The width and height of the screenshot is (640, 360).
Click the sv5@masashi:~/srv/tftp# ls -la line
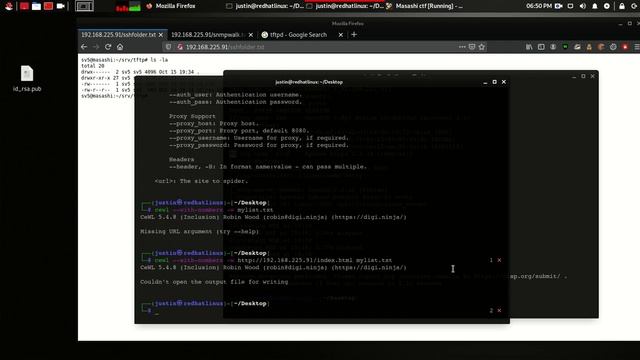pyautogui.click(x=124, y=60)
